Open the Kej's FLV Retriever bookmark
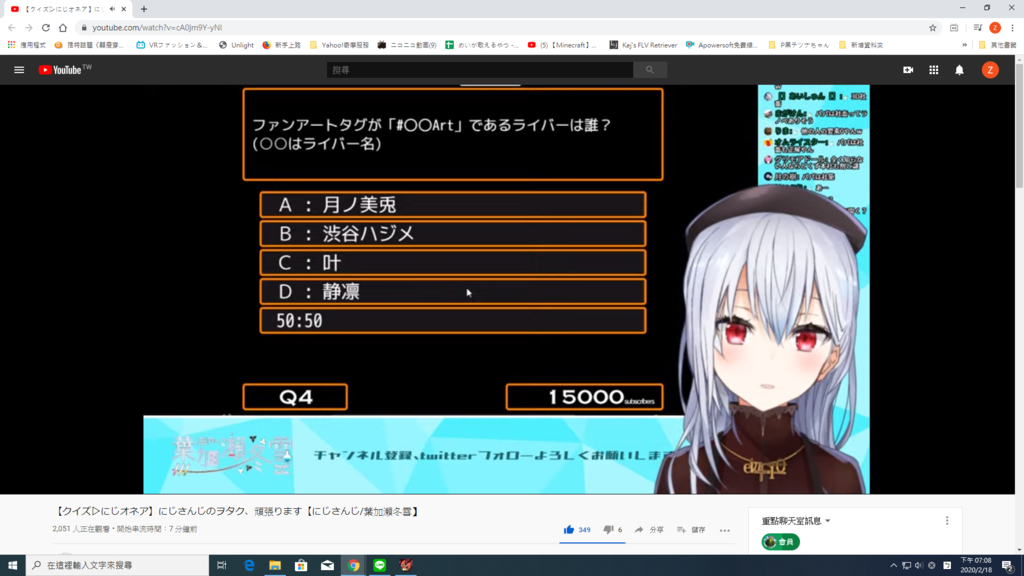 (x=643, y=45)
